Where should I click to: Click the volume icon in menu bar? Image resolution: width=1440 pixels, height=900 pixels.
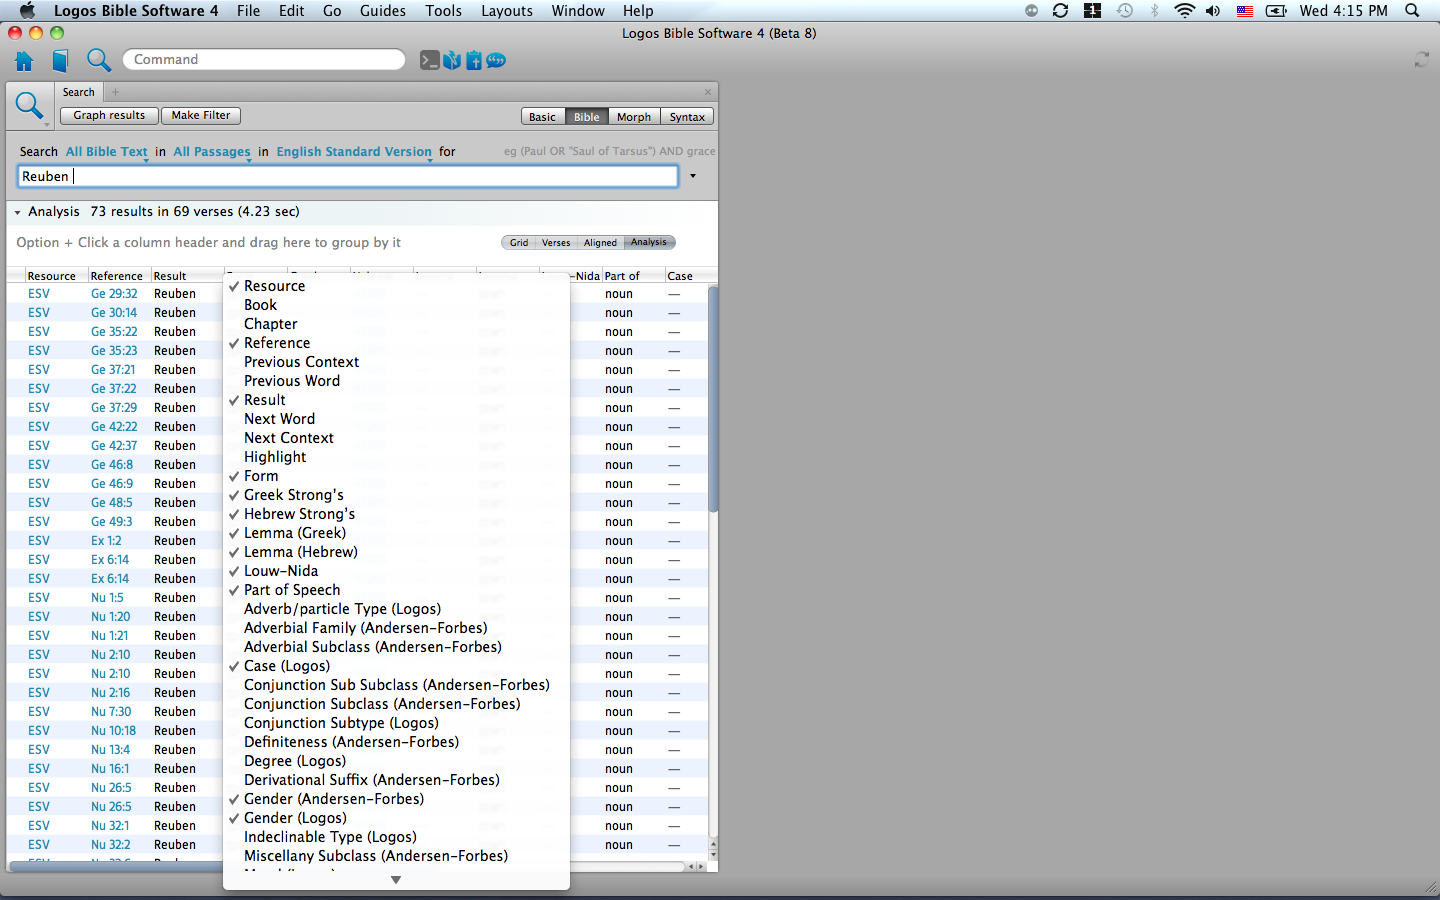1213,11
